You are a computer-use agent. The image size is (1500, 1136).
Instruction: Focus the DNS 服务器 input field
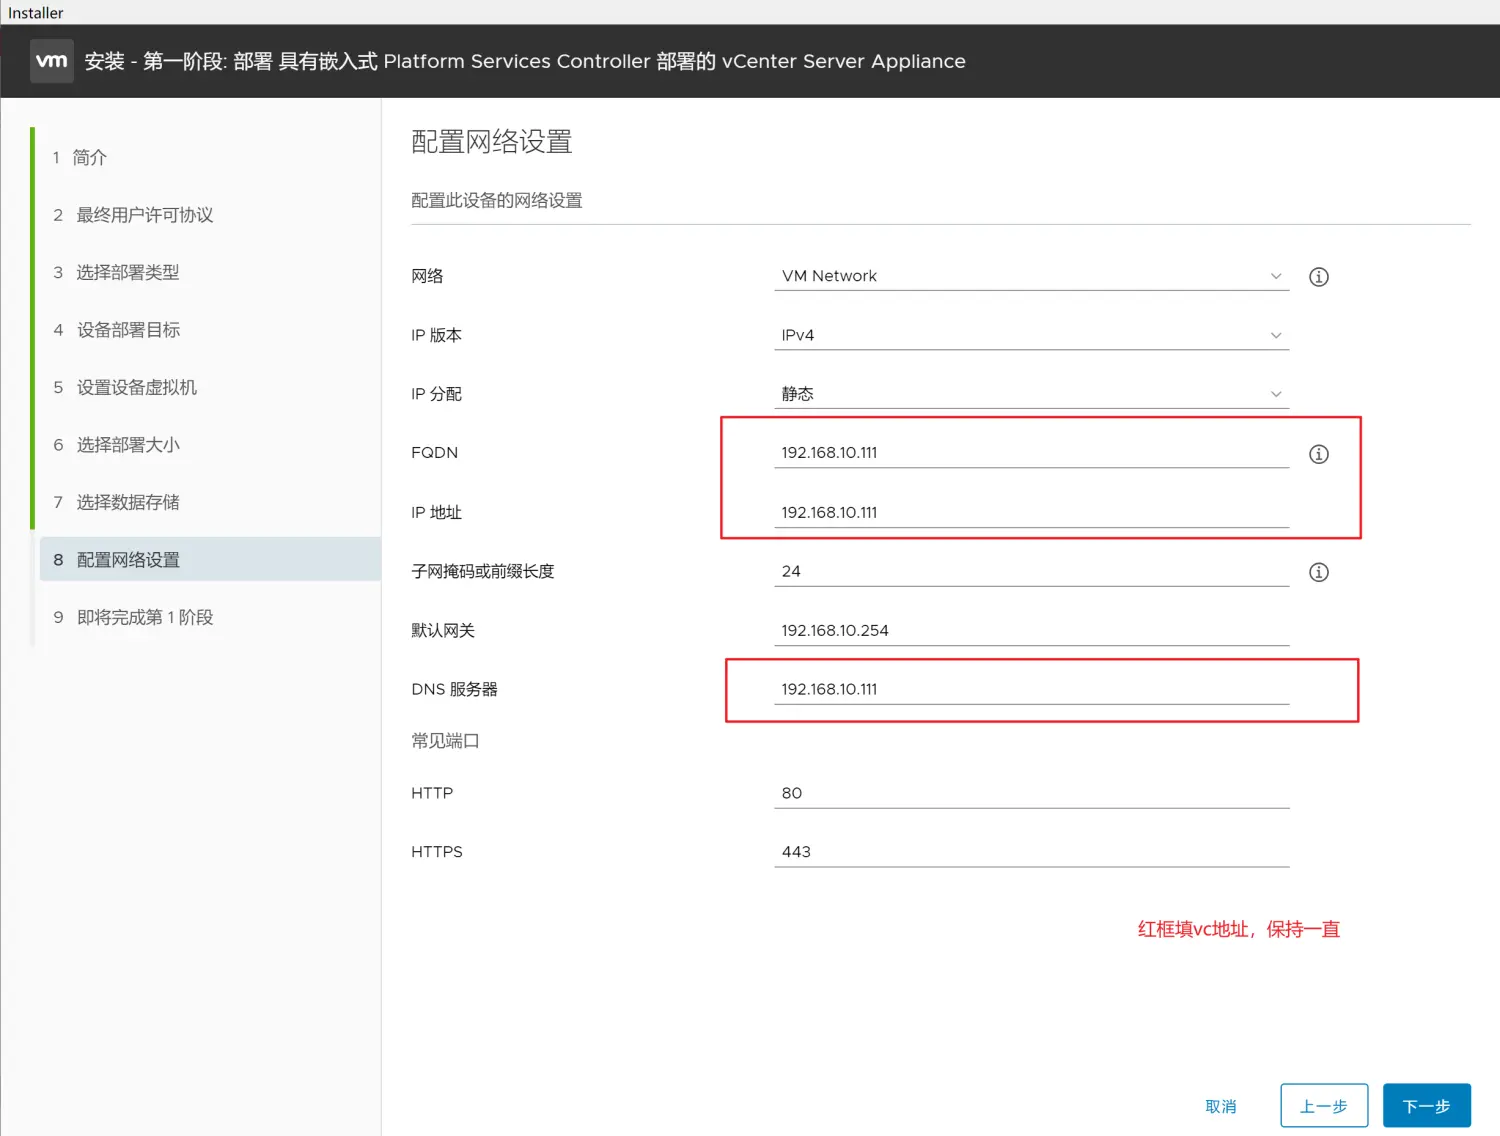click(x=1031, y=689)
